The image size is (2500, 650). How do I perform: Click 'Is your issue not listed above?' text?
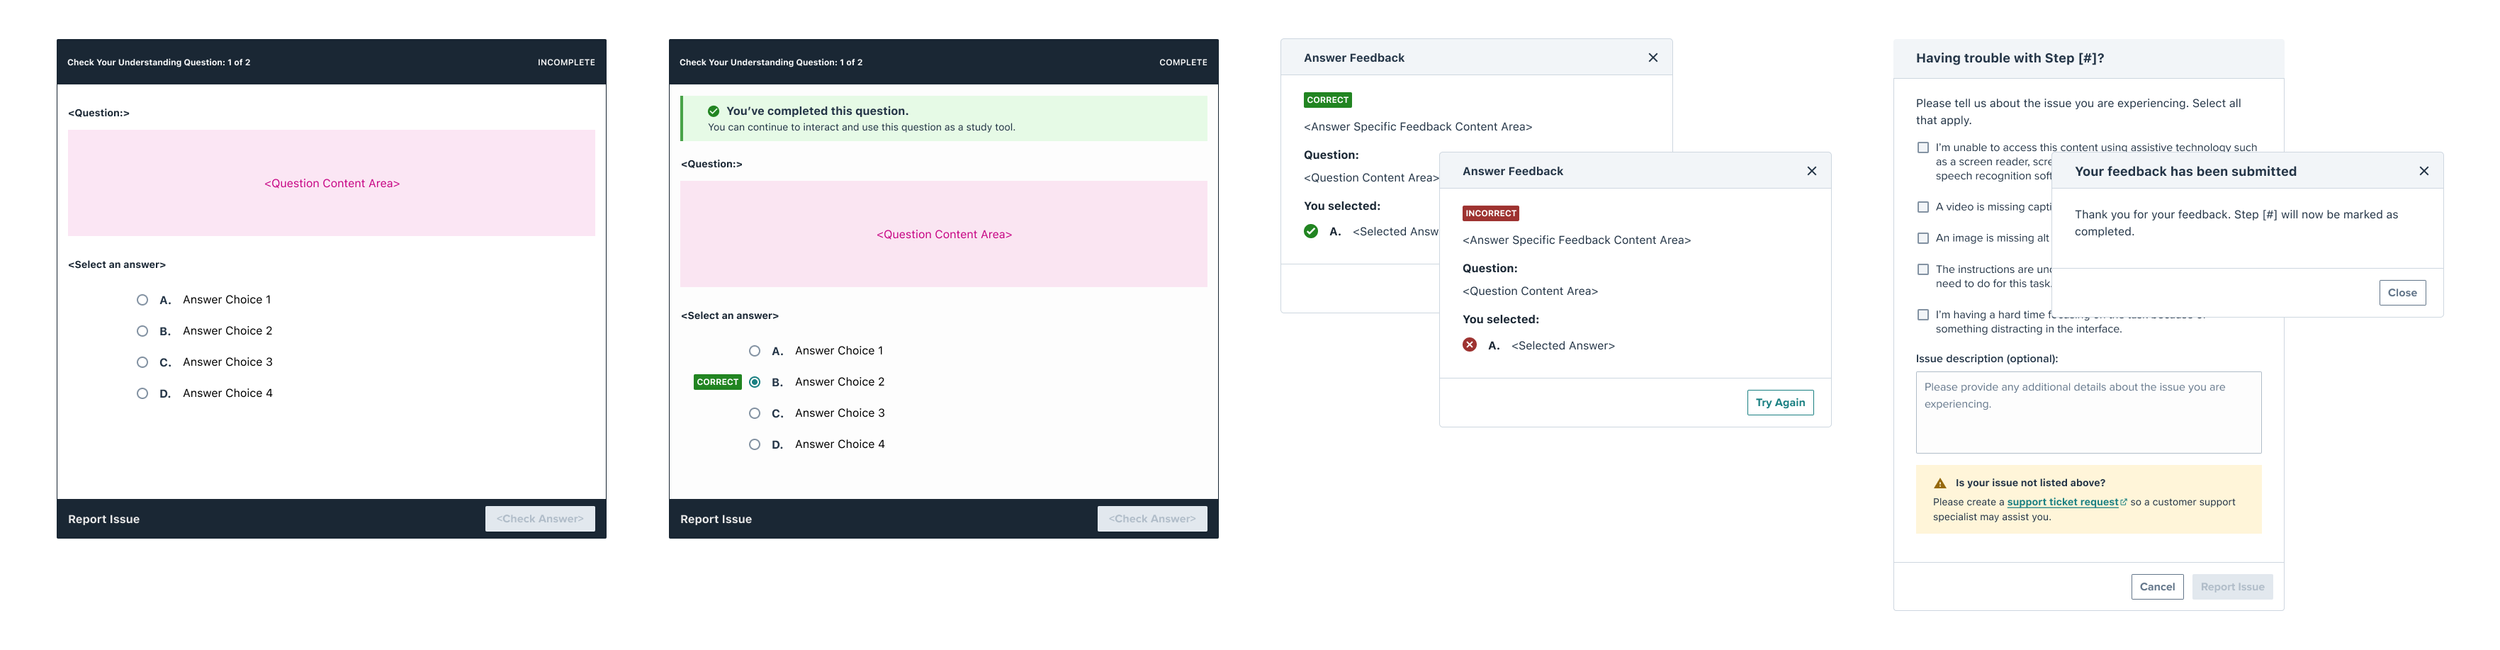coord(2030,483)
